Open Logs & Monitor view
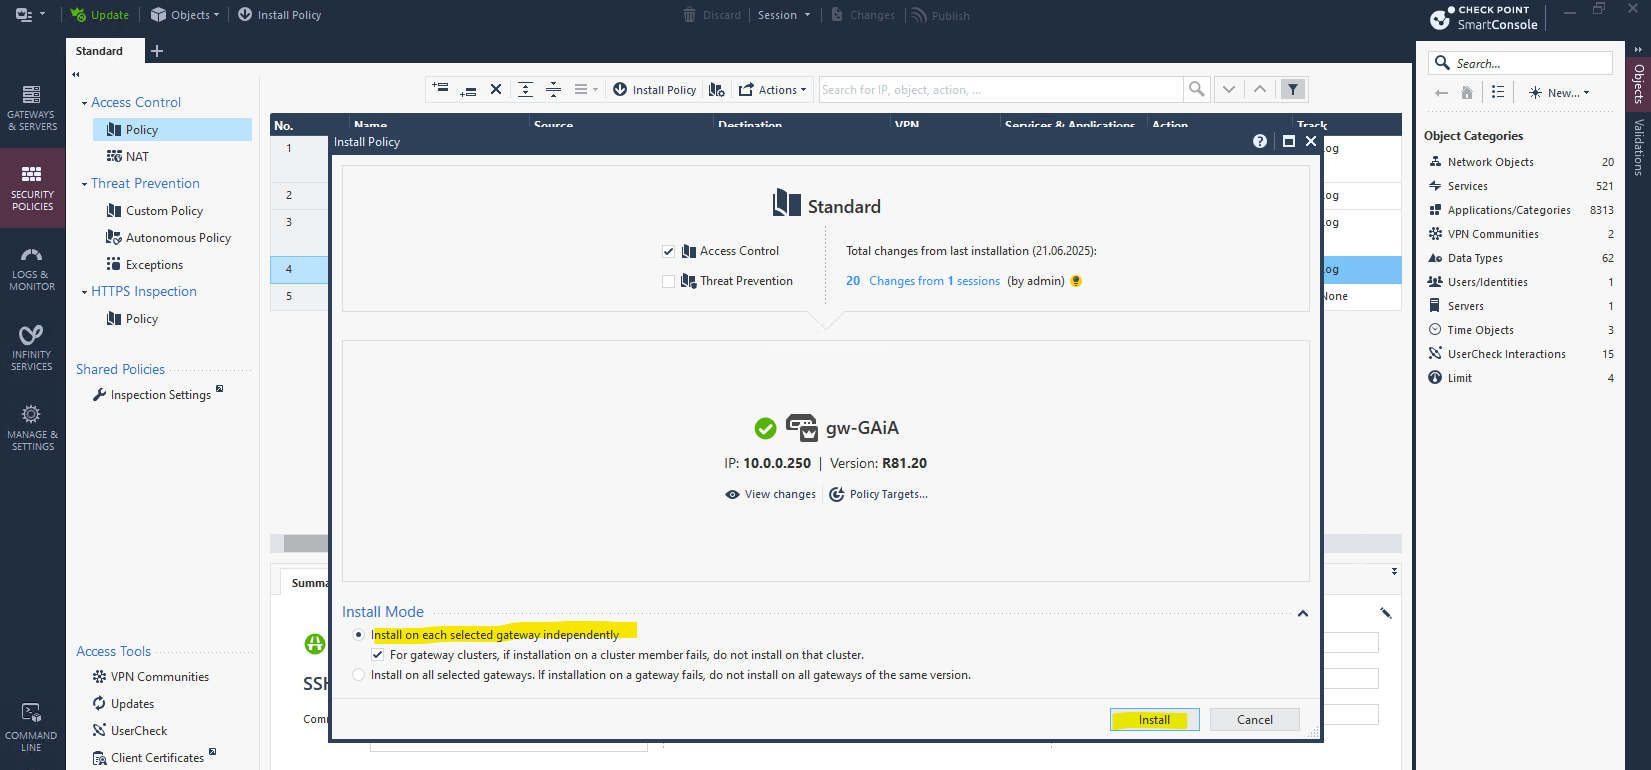The width and height of the screenshot is (1651, 770). (x=32, y=269)
